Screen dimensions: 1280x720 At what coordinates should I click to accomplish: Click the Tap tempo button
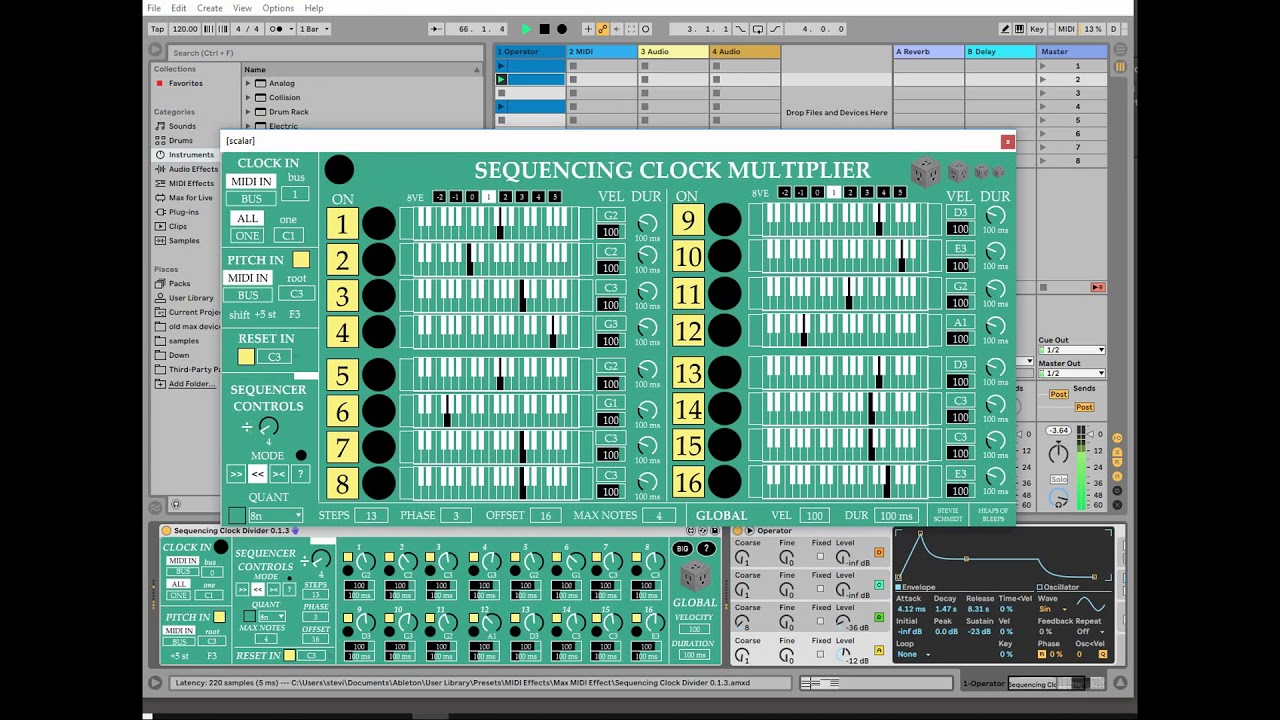(157, 29)
